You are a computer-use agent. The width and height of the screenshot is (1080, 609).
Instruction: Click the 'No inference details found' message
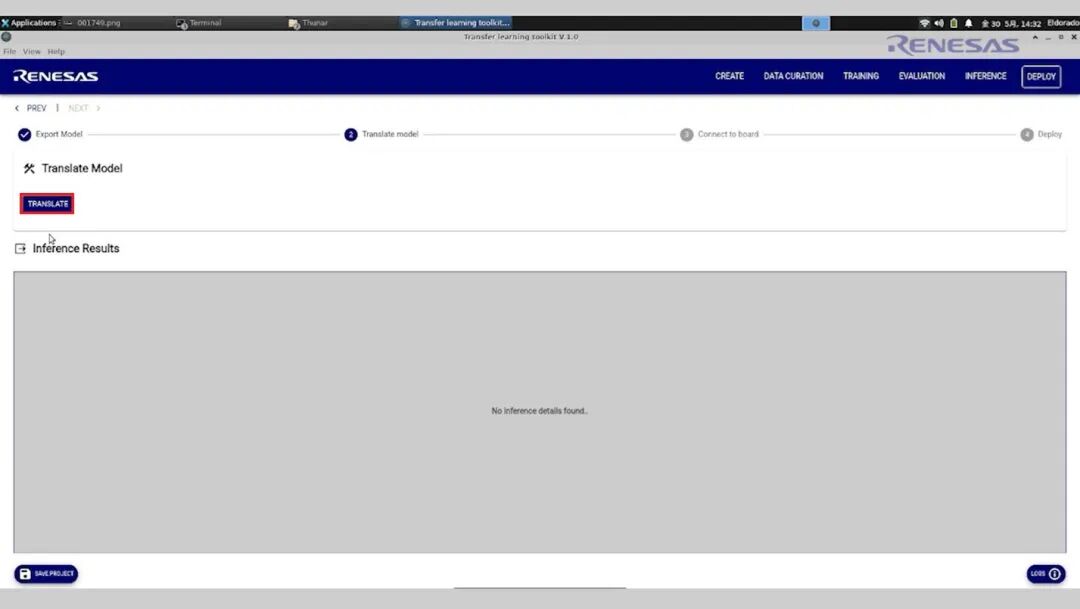pyautogui.click(x=539, y=411)
